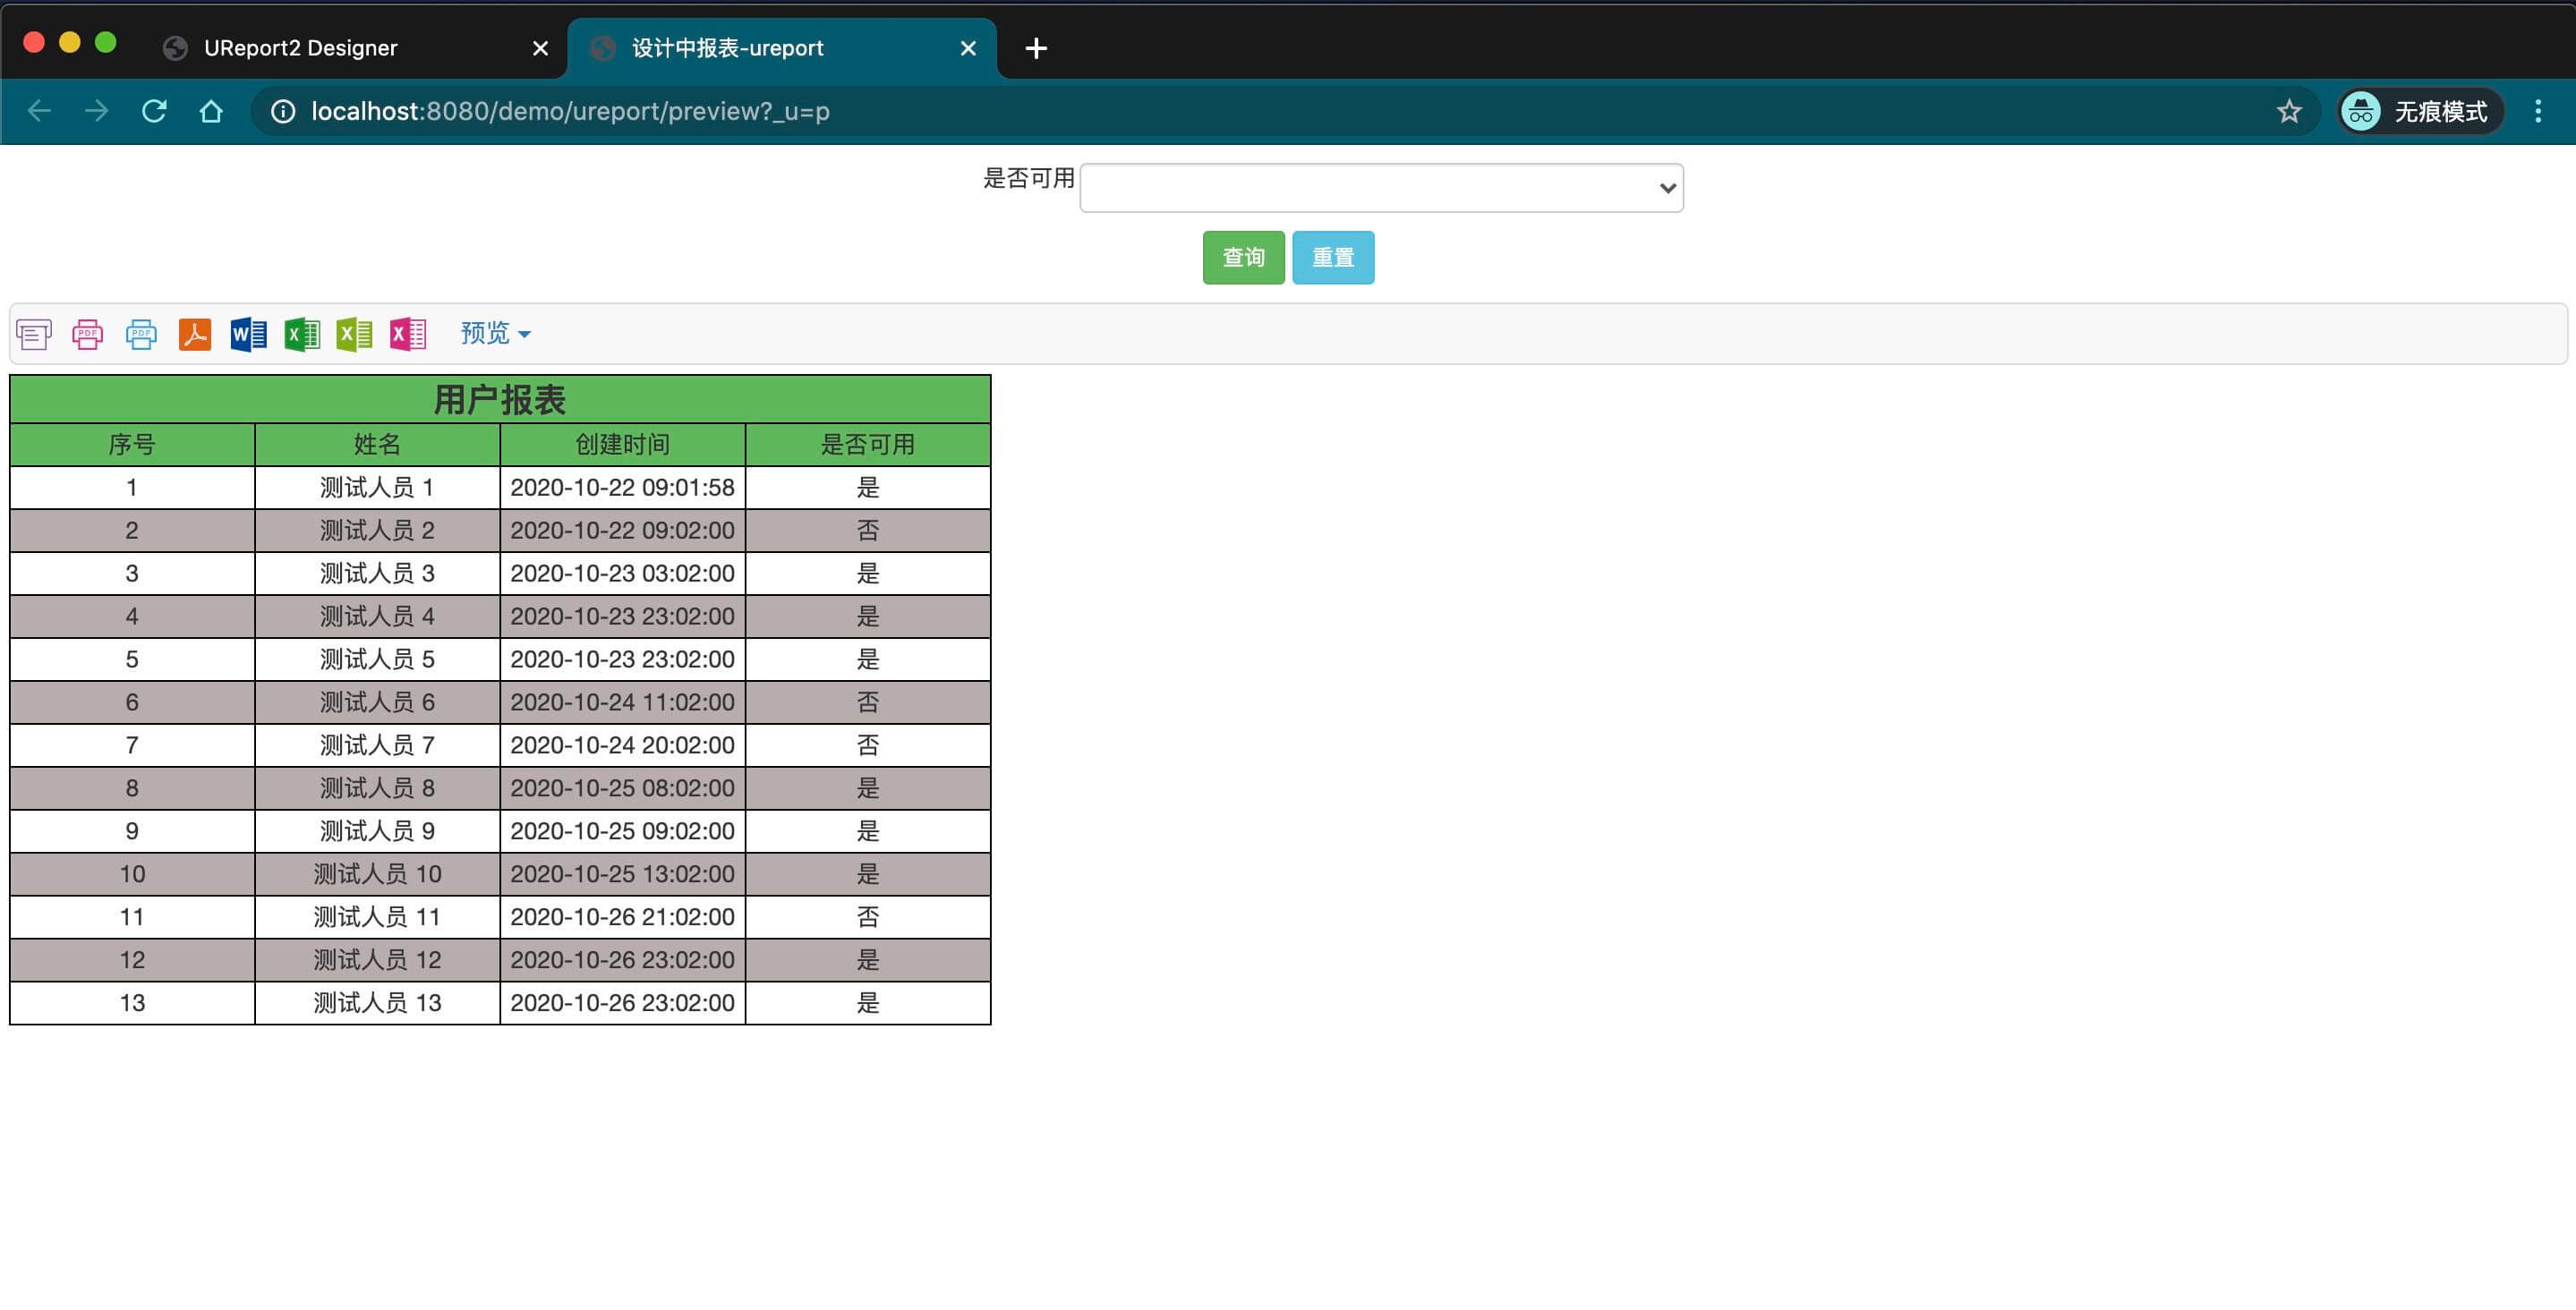Click the address bar URL

(570, 111)
